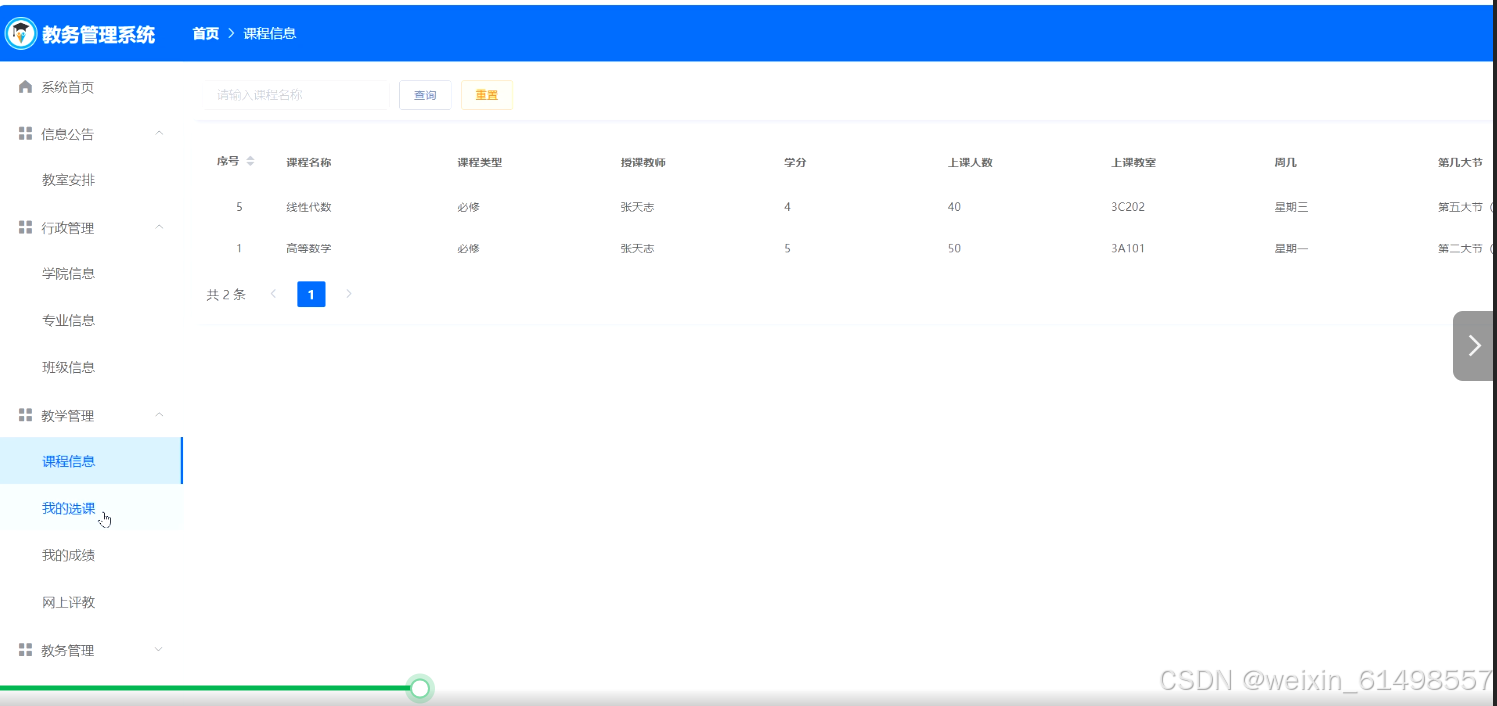Screen dimensions: 1497x706
Task: Click the green progress bar handle
Action: (x=420, y=688)
